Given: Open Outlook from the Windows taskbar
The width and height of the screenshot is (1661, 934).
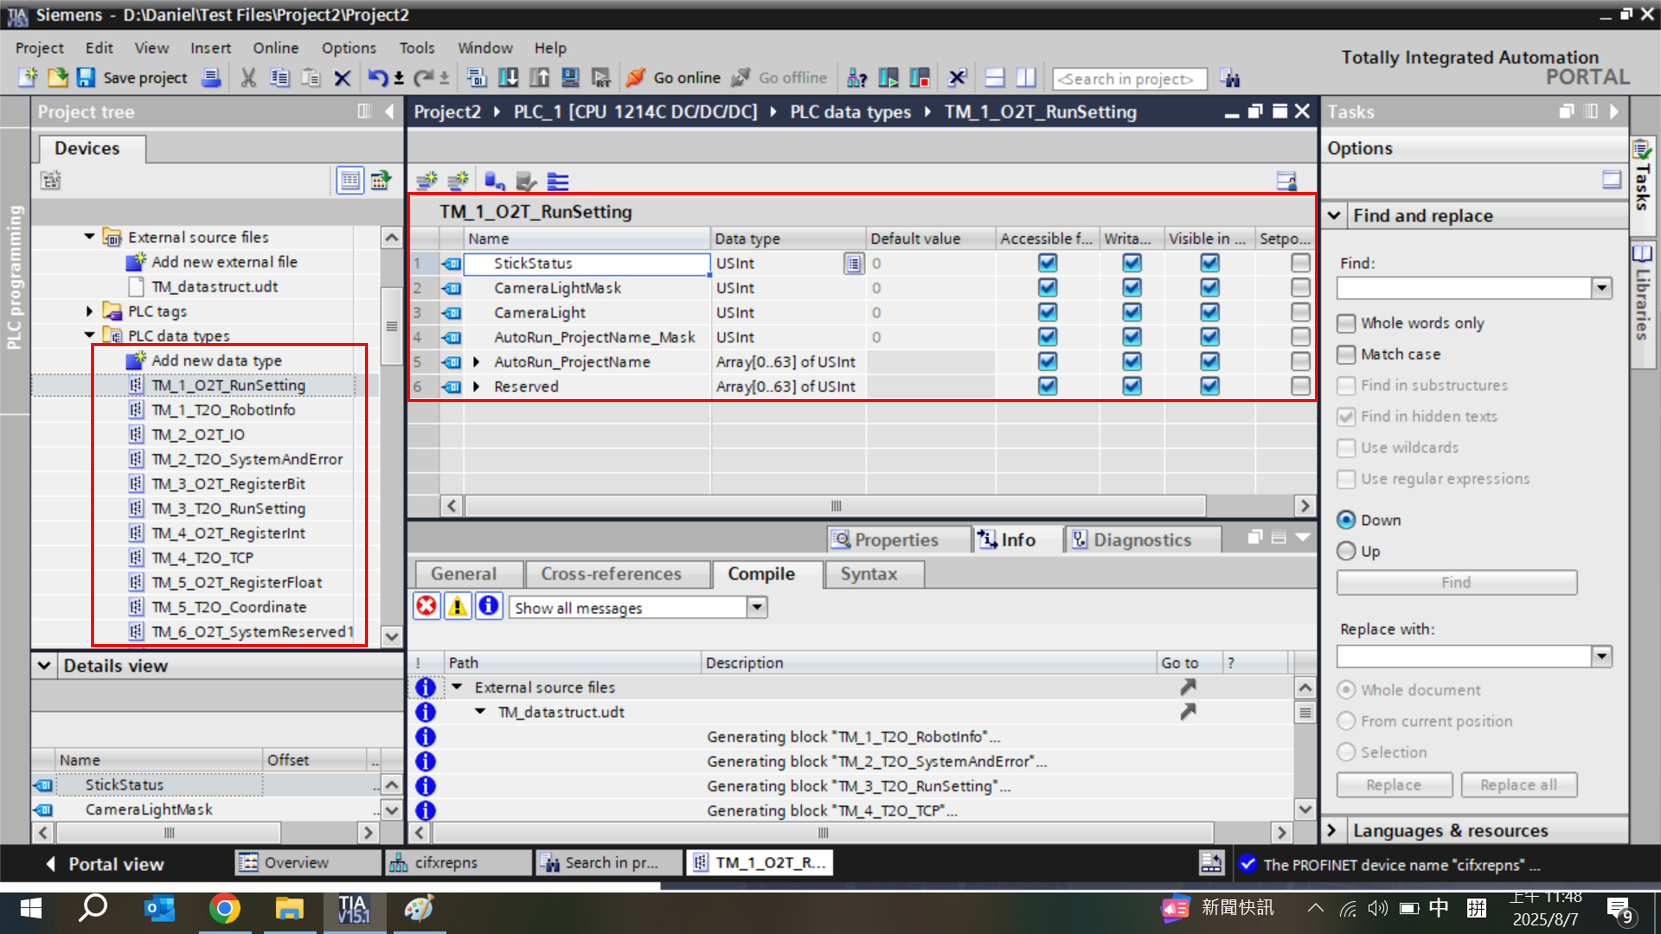Looking at the screenshot, I should point(160,908).
